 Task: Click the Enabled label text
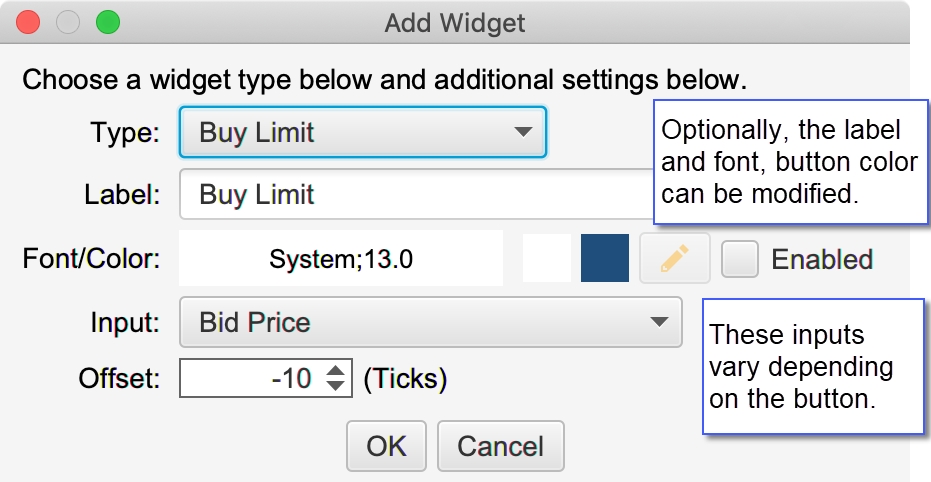(x=822, y=259)
